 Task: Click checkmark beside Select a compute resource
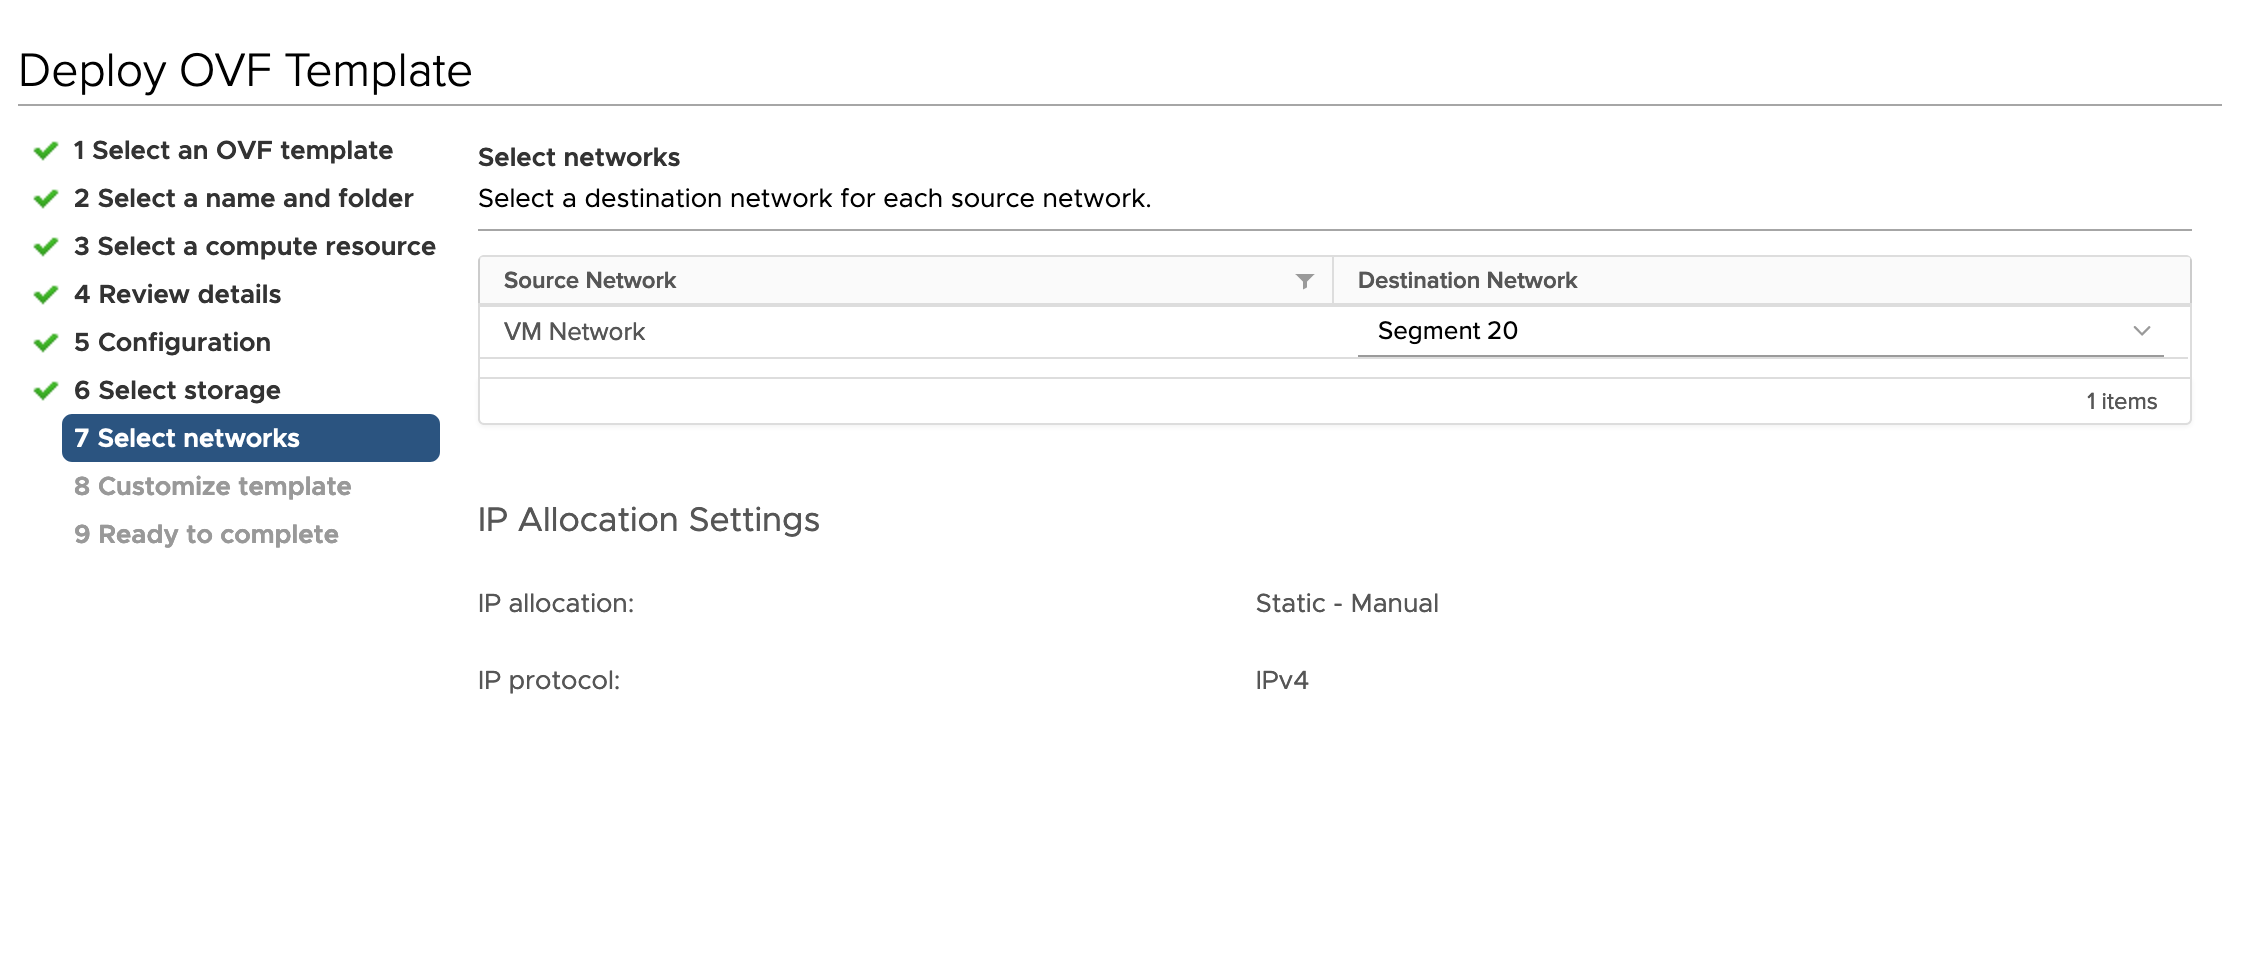click(x=46, y=247)
